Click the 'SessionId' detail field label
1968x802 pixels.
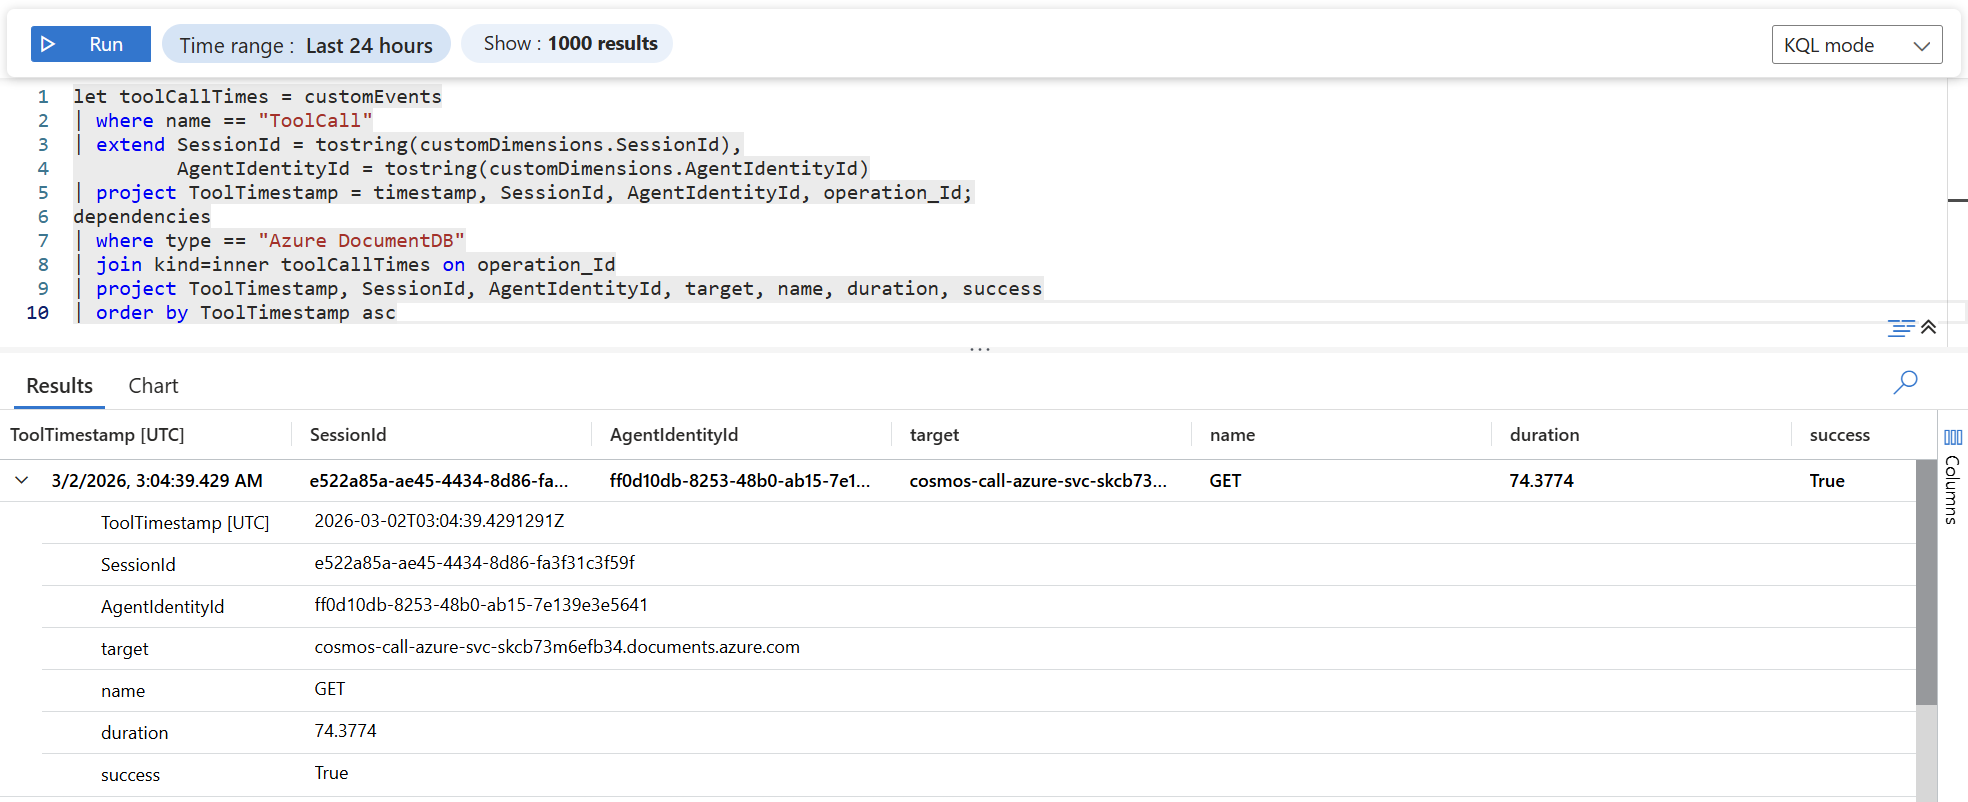click(138, 565)
